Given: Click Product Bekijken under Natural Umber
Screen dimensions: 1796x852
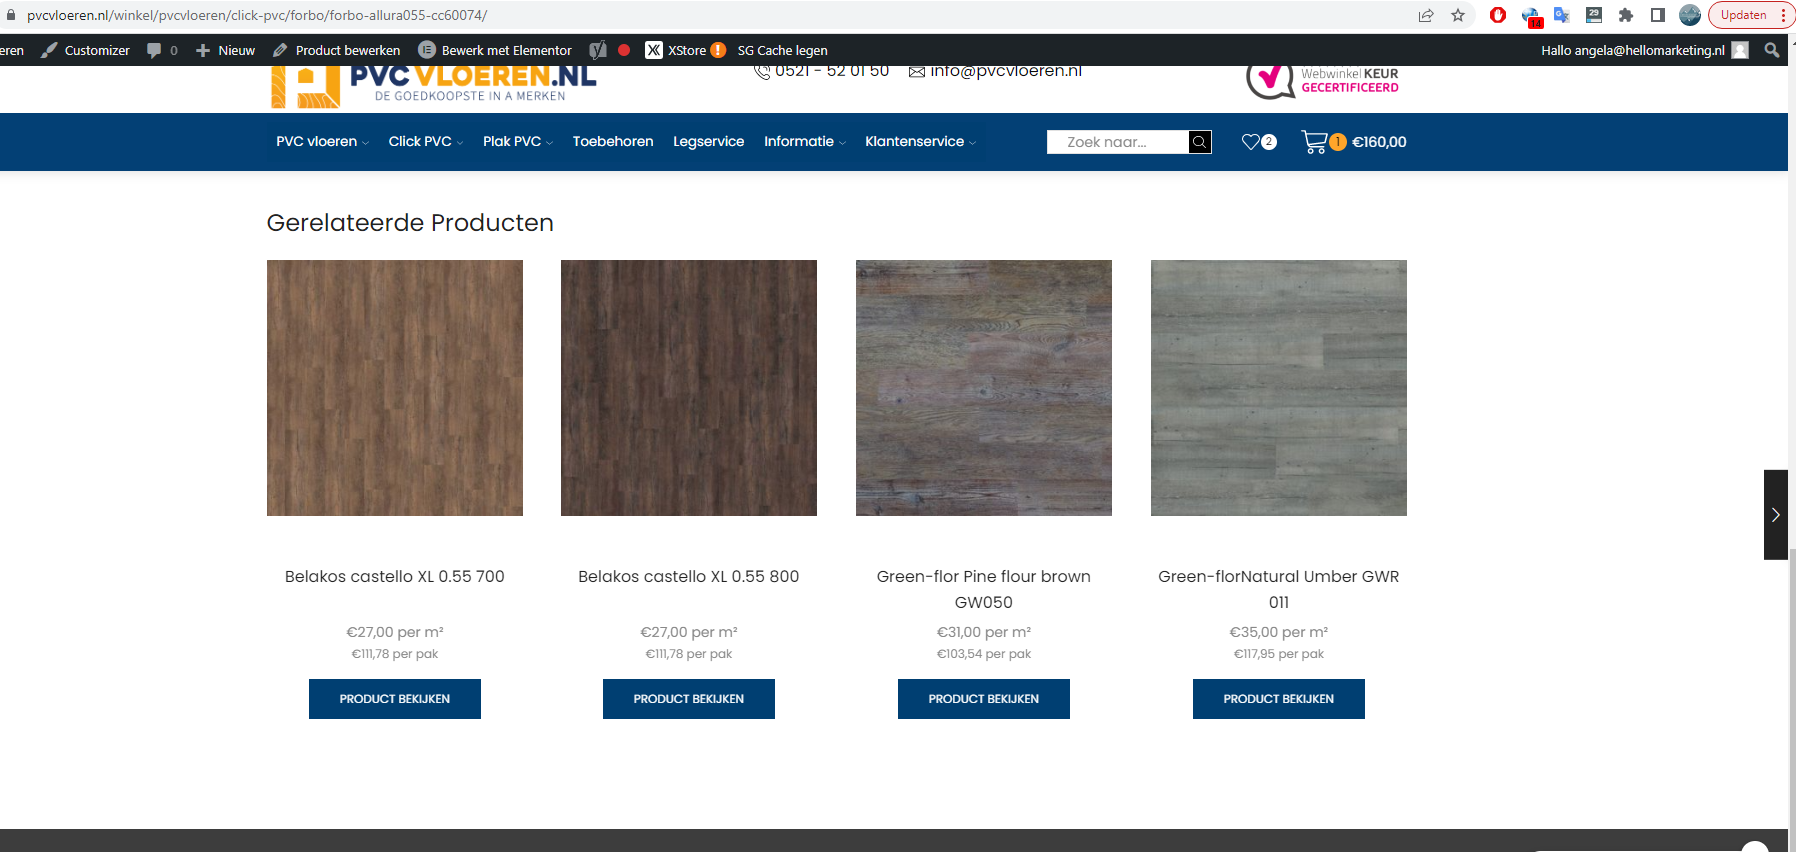Looking at the screenshot, I should click(x=1279, y=699).
